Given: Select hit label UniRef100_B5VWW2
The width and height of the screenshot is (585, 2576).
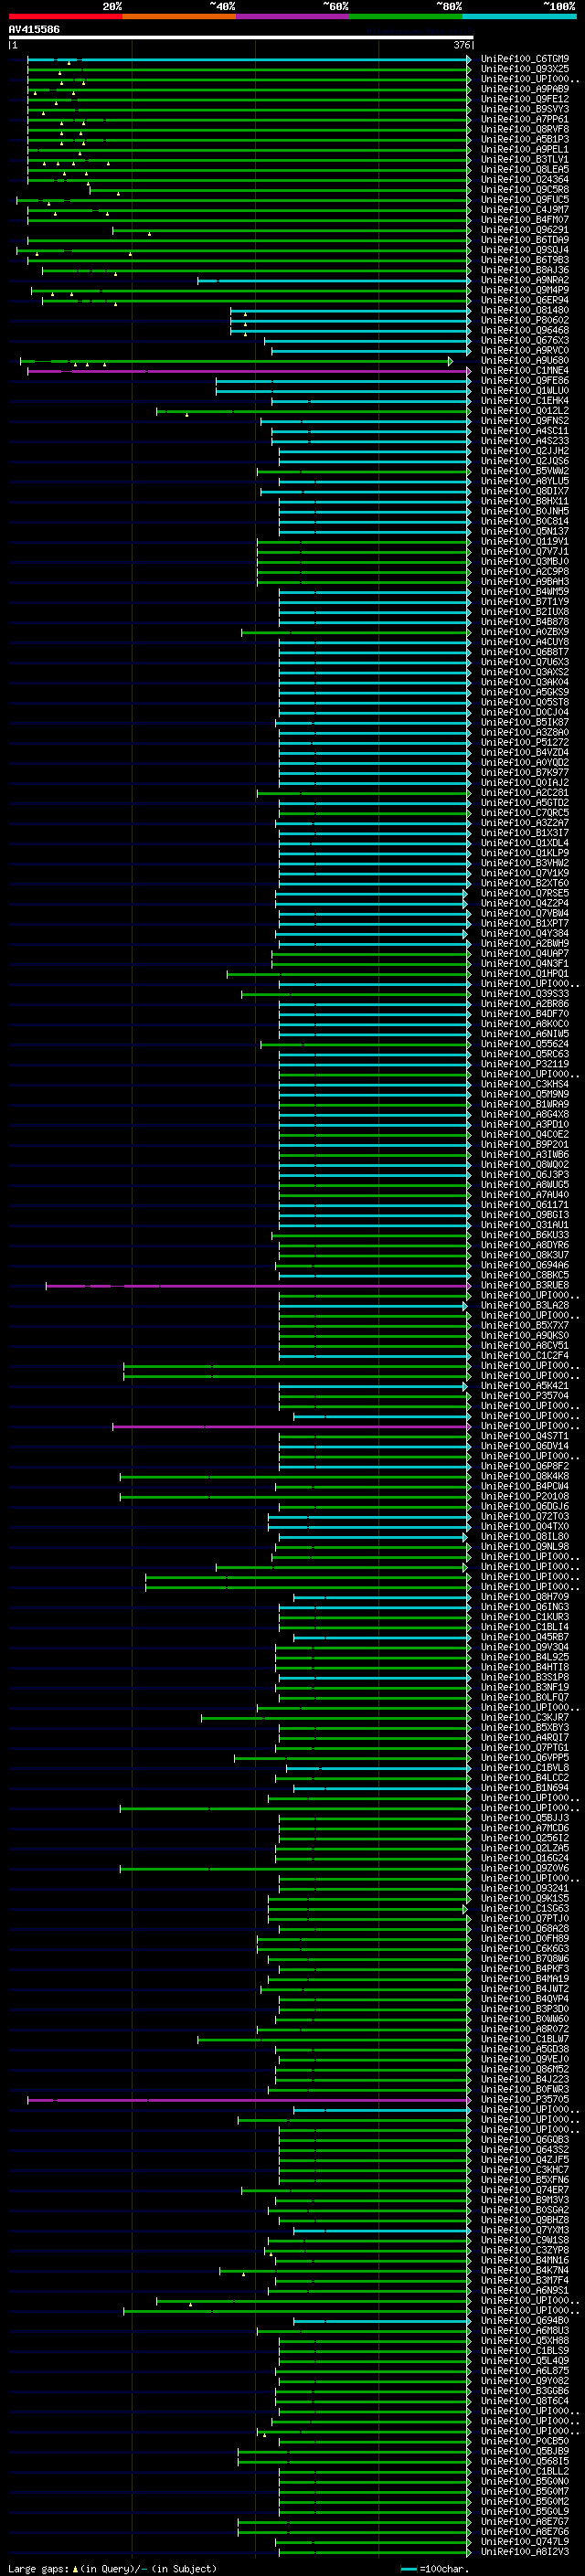Looking at the screenshot, I should tap(524, 471).
